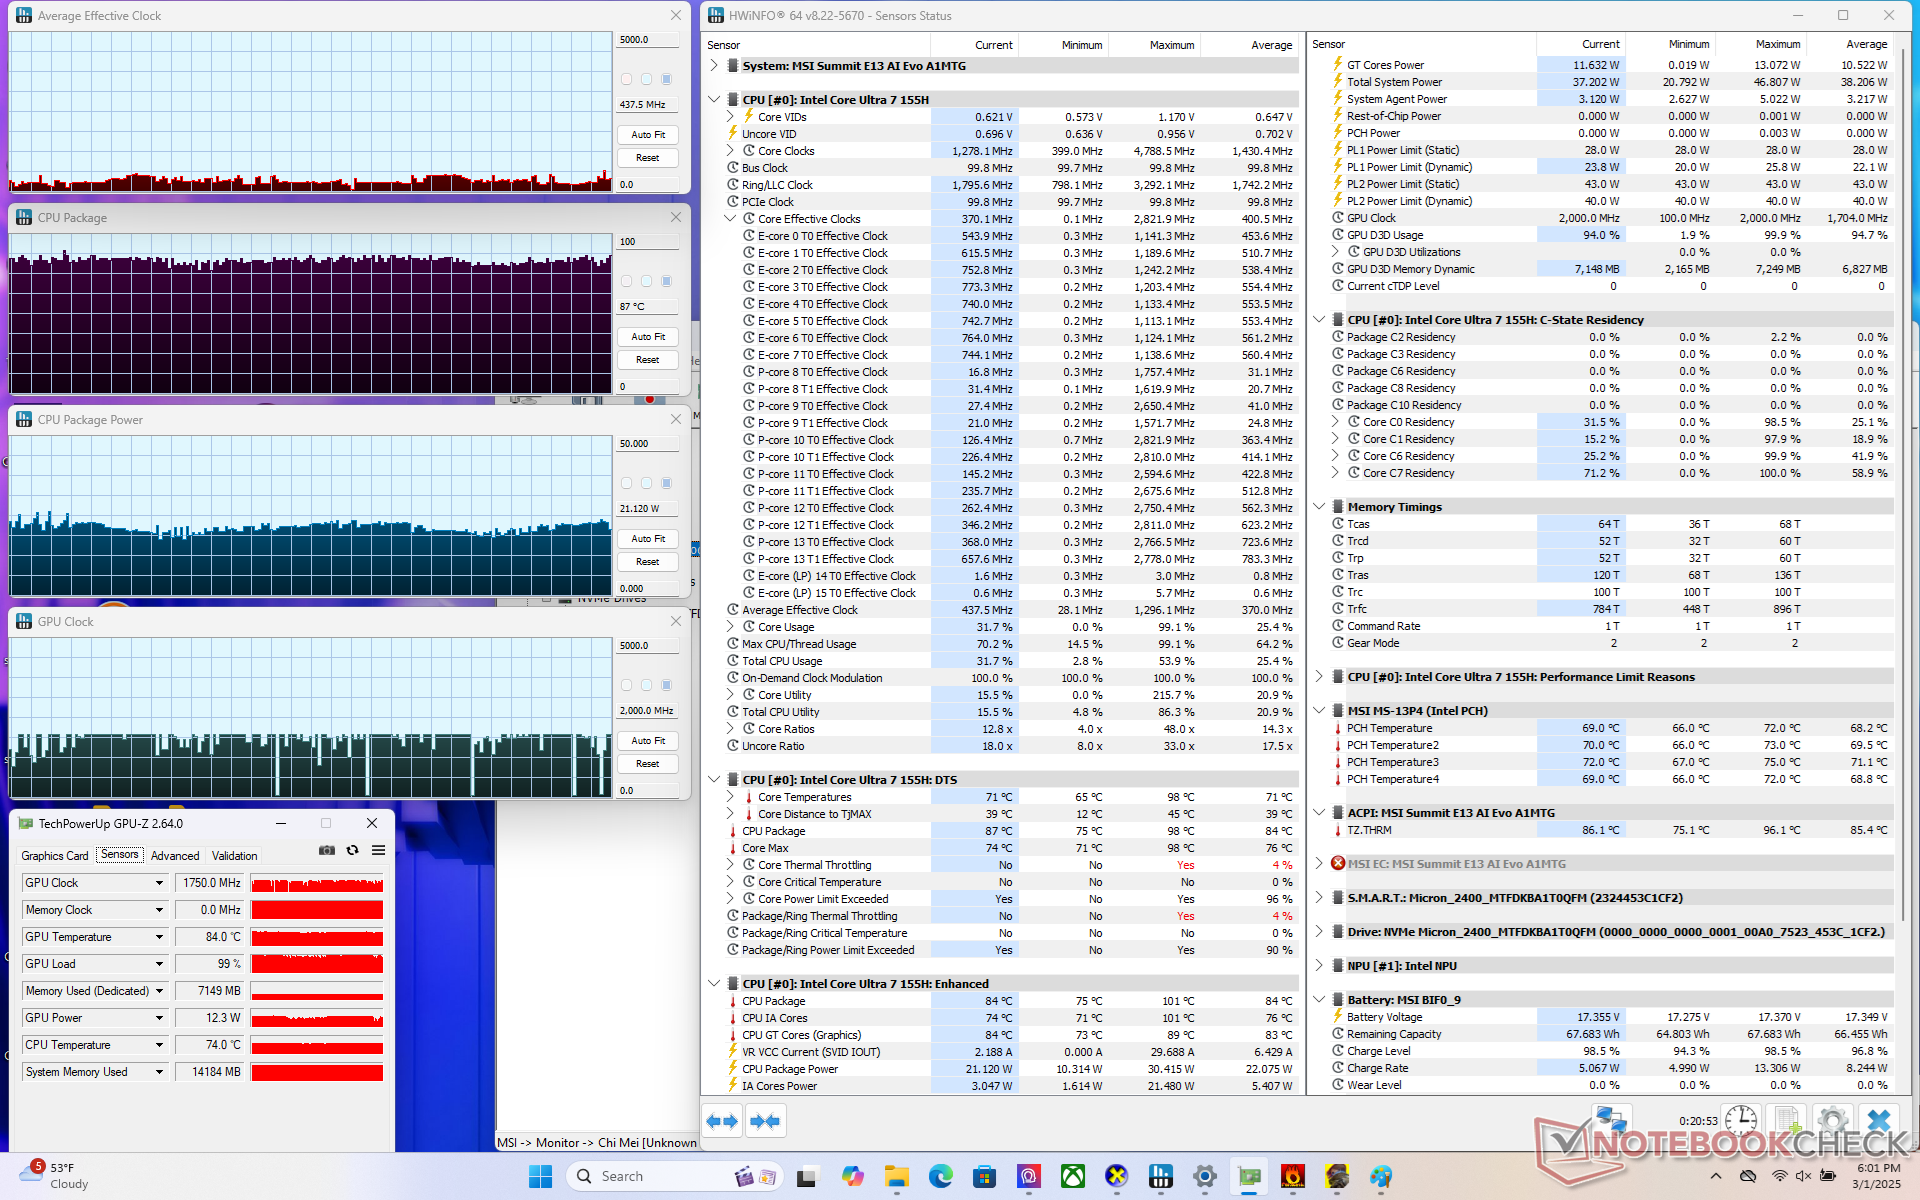
Task: Click dark blue swatch in GPU Clock graph
Action: [667, 685]
